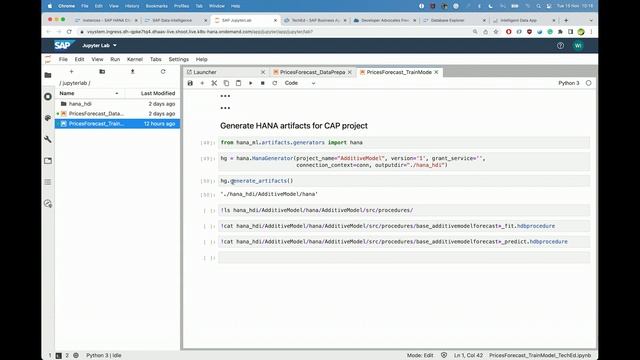Create a new folder in file browser
The image size is (640, 360).
tap(102, 71)
